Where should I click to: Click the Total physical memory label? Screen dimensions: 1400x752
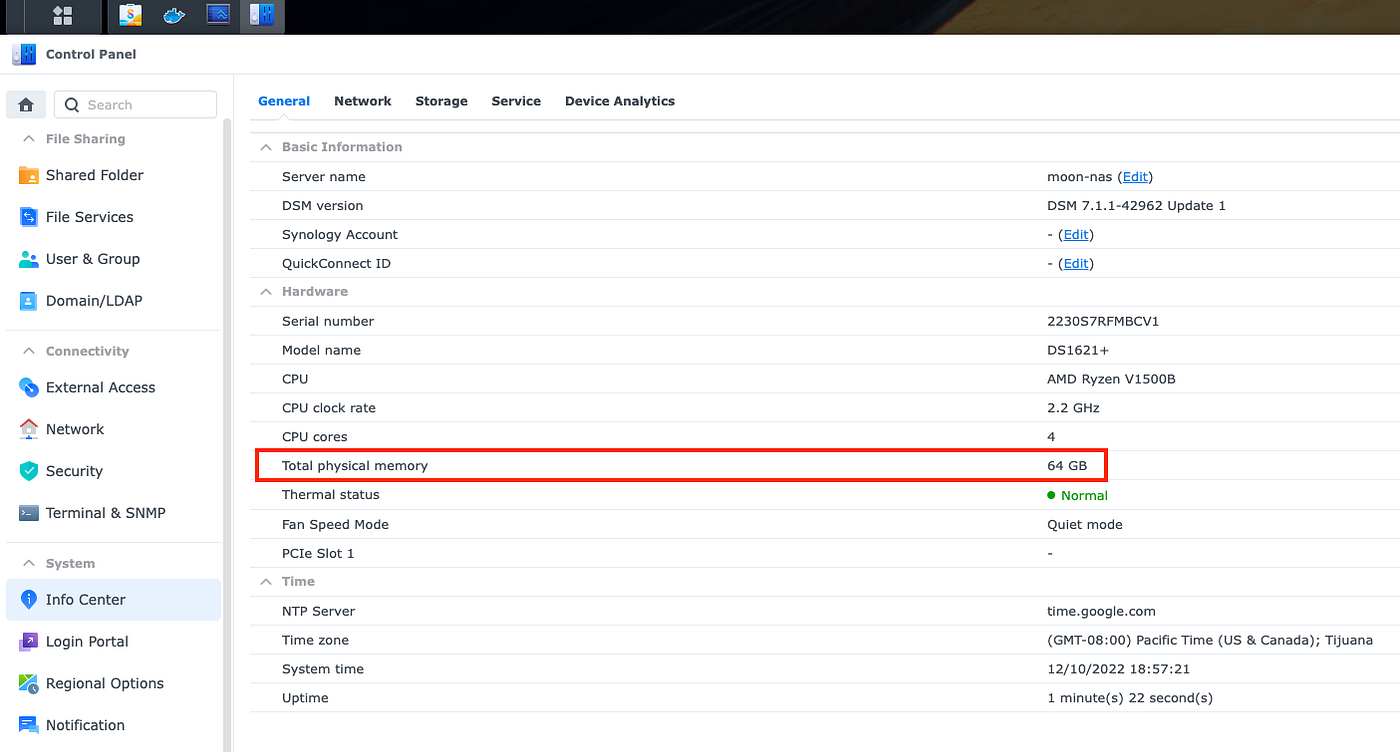click(355, 466)
